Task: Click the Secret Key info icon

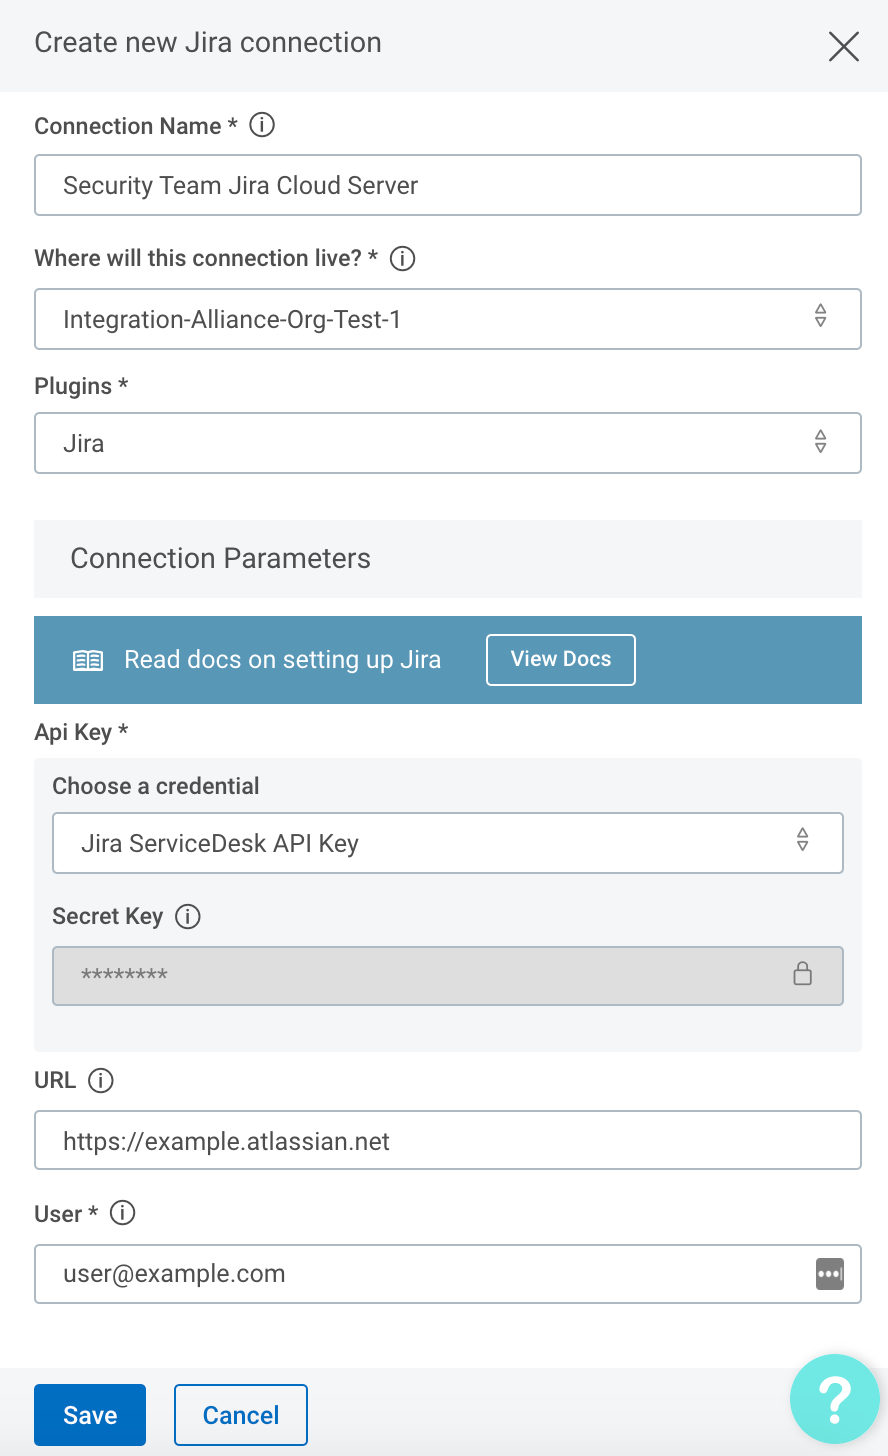Action: [x=188, y=916]
